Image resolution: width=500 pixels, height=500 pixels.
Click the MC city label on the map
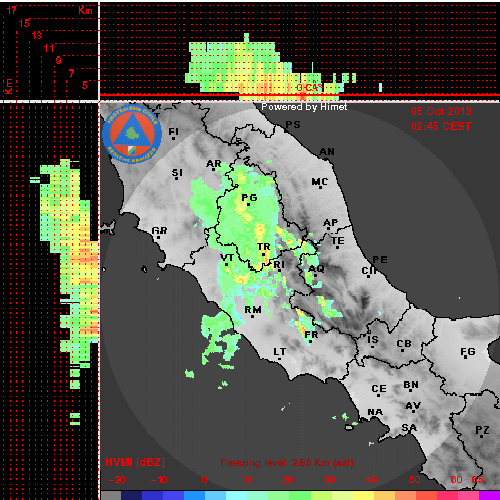point(319,182)
